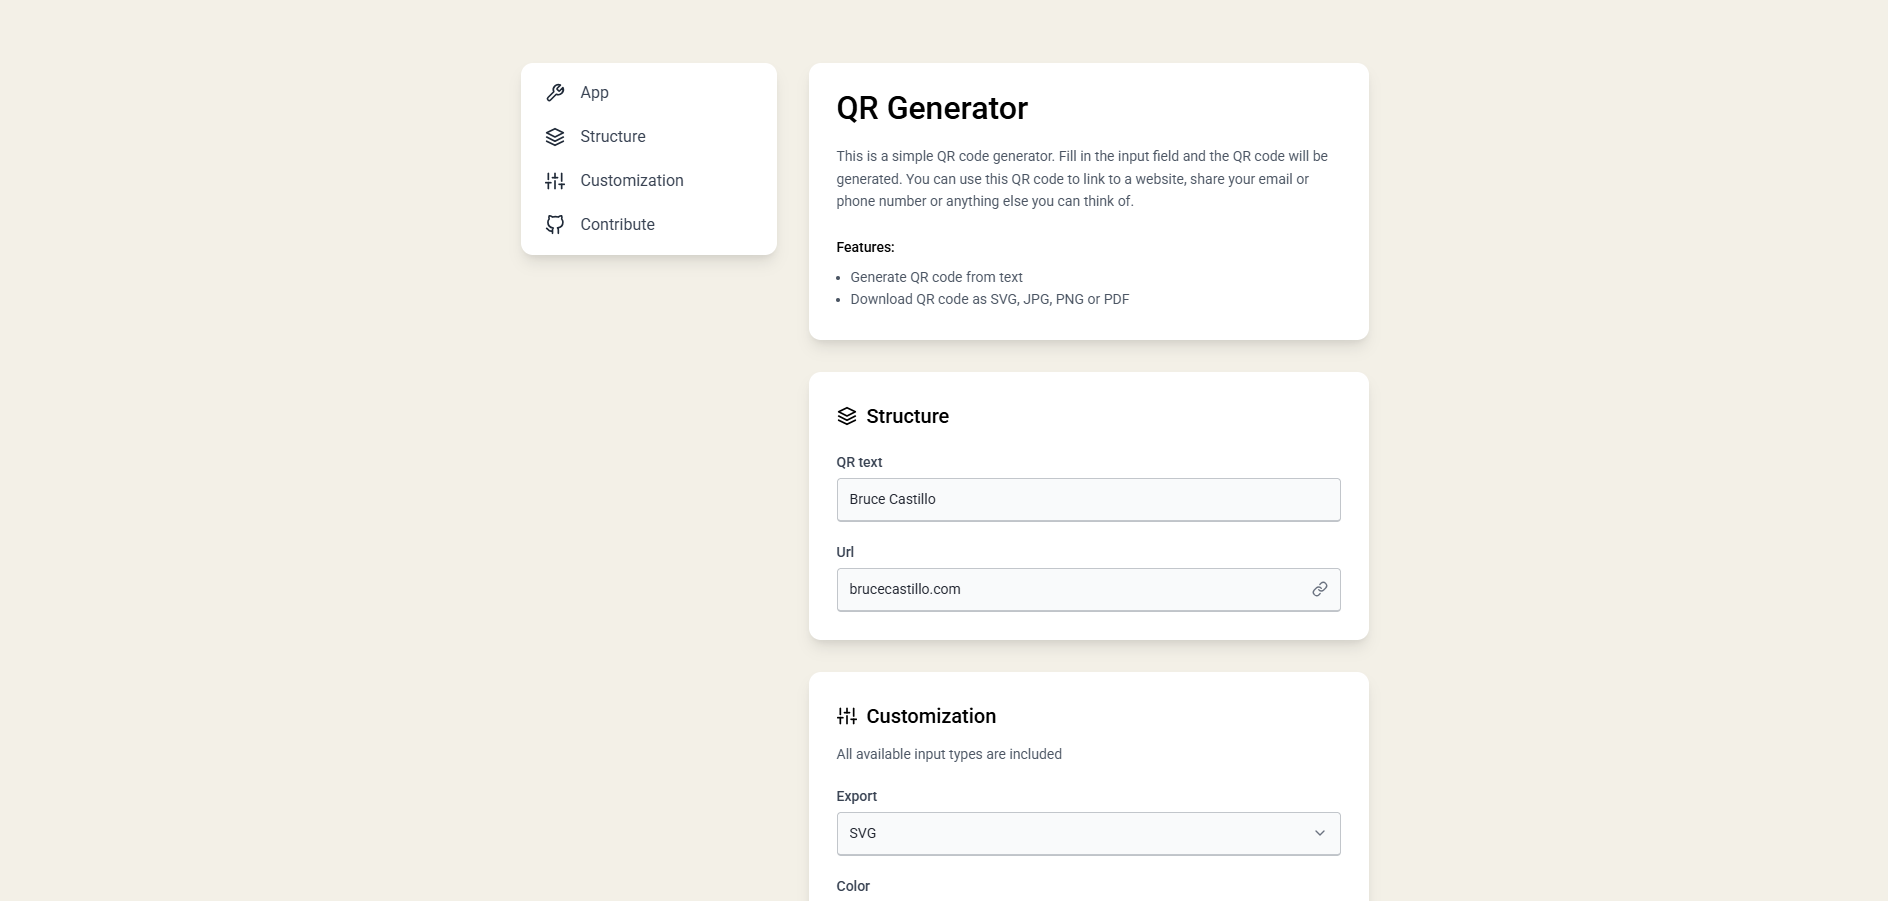Jump to Customization from the sidebar label
The width and height of the screenshot is (1888, 901).
tap(631, 181)
